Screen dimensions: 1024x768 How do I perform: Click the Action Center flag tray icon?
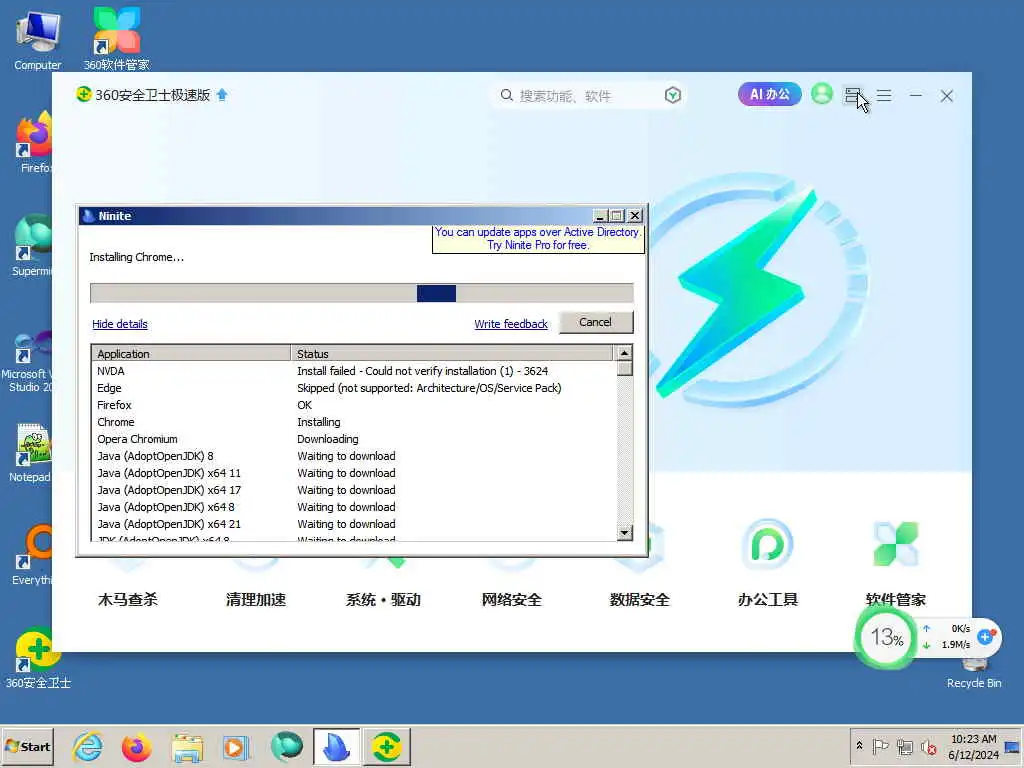pyautogui.click(x=880, y=746)
